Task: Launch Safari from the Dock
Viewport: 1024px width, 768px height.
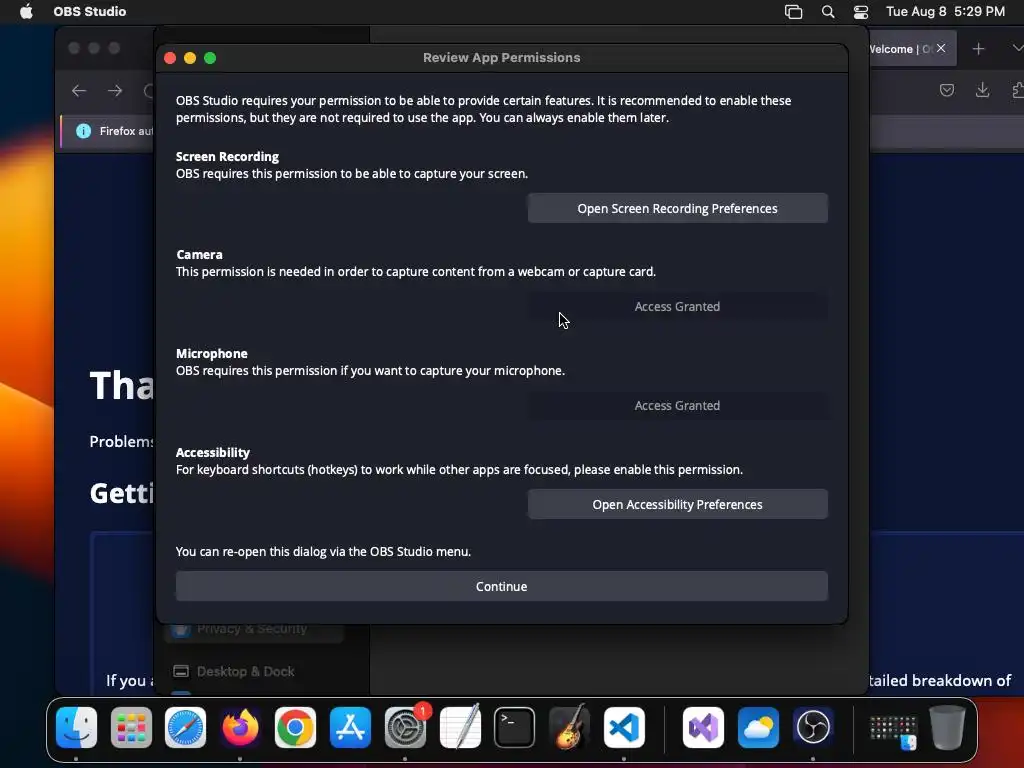Action: pos(185,727)
